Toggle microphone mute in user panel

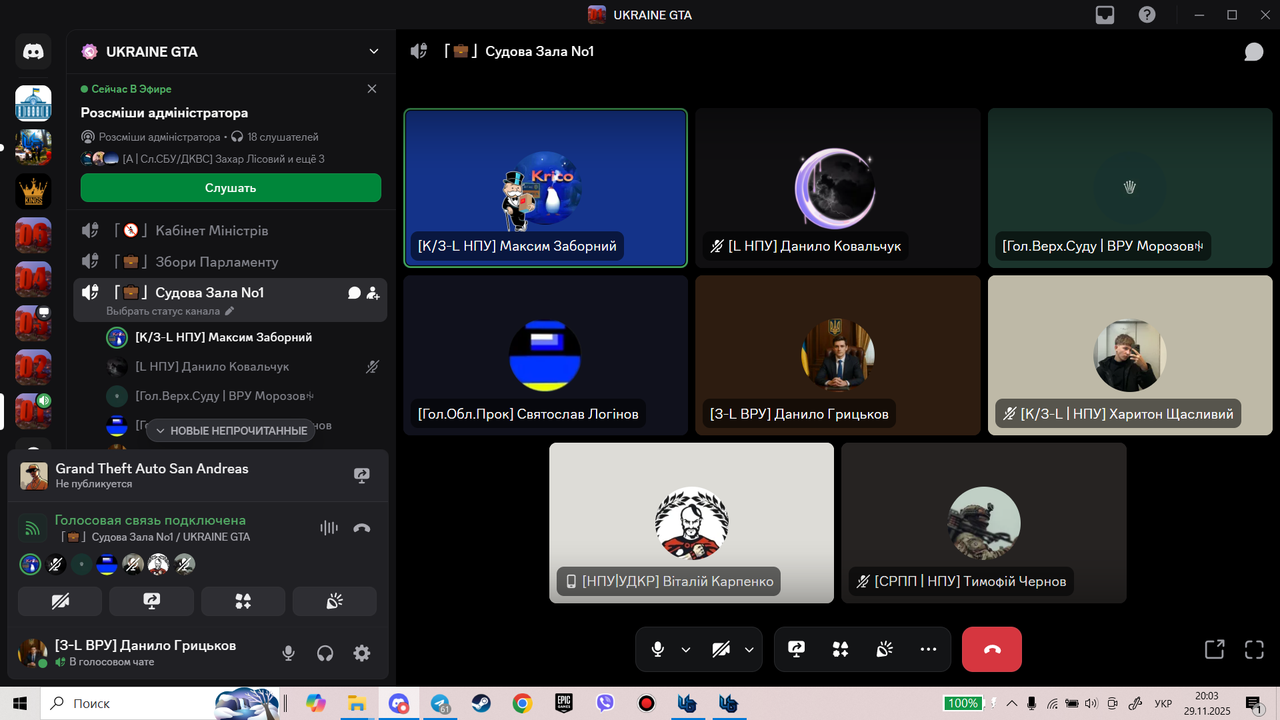tap(288, 653)
